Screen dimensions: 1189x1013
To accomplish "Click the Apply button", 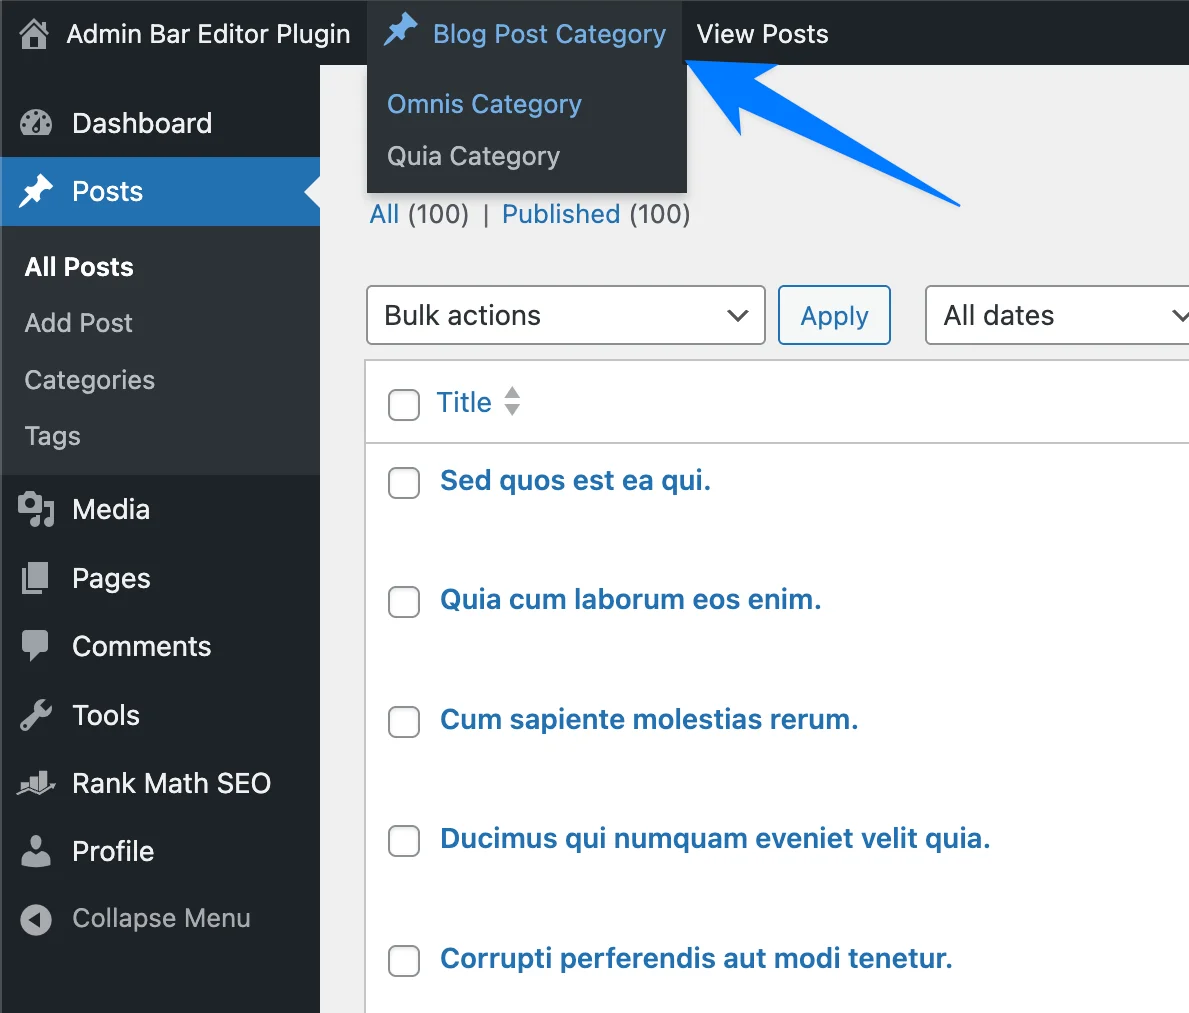I will (834, 315).
